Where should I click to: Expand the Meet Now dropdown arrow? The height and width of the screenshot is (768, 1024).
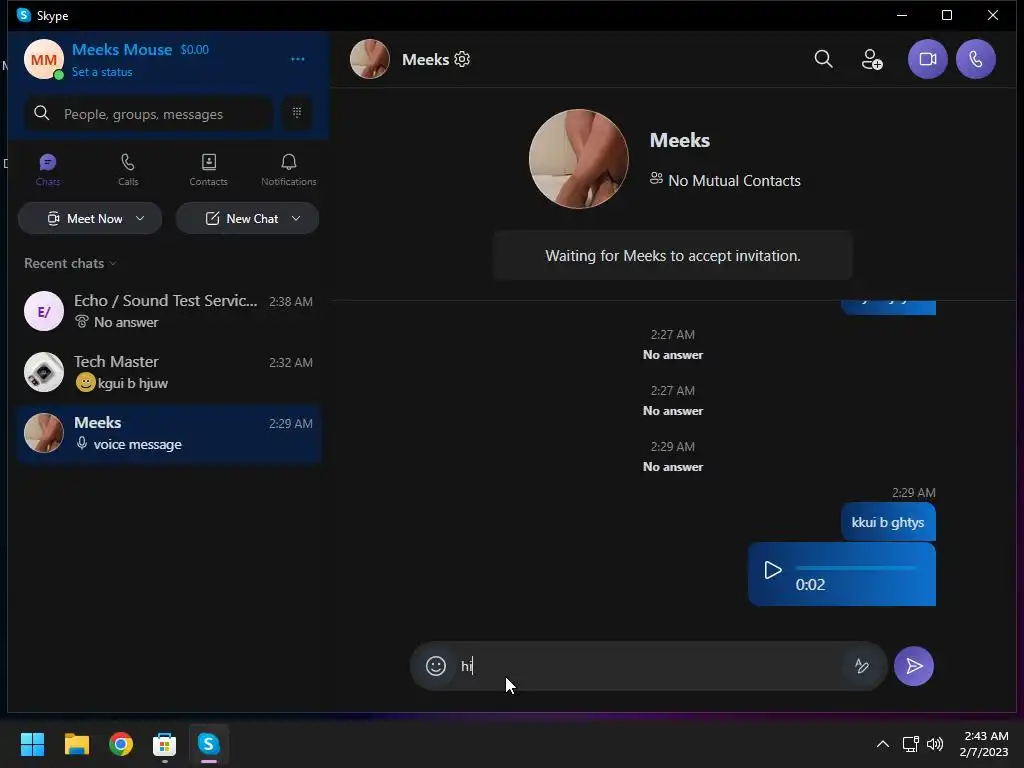[140, 218]
